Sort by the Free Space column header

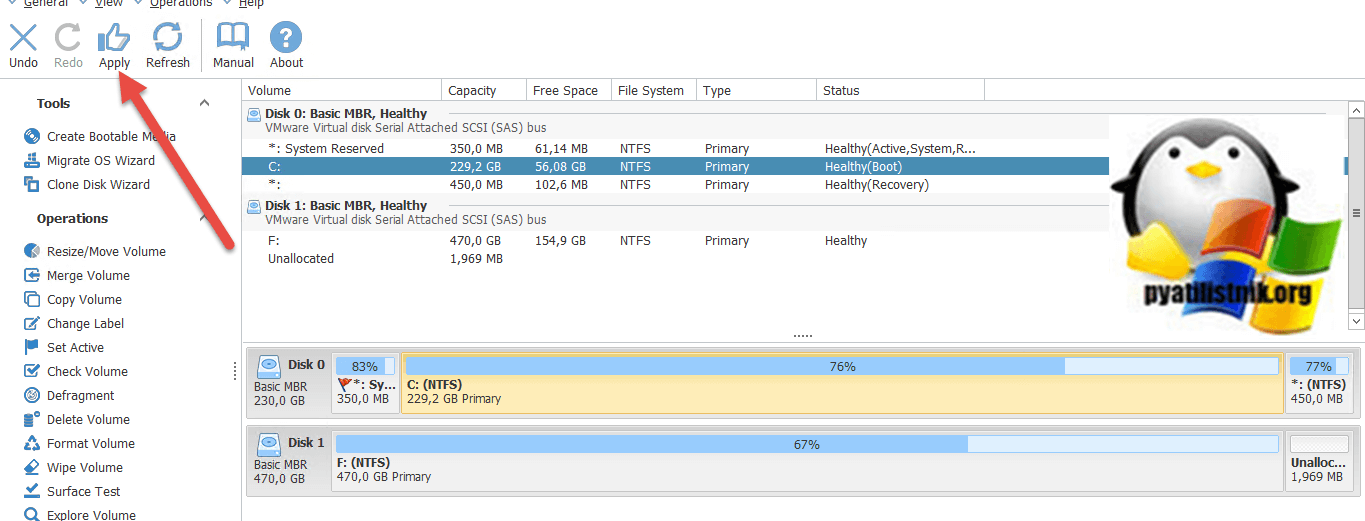point(569,90)
